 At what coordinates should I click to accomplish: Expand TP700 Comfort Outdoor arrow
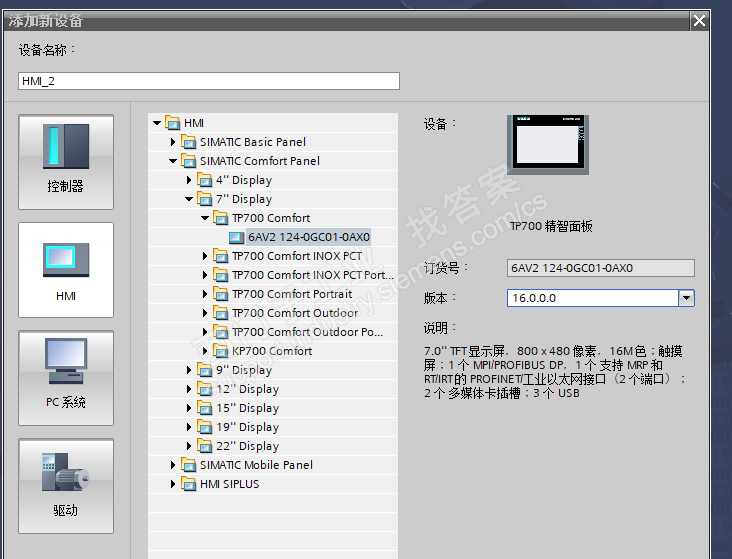coord(205,313)
